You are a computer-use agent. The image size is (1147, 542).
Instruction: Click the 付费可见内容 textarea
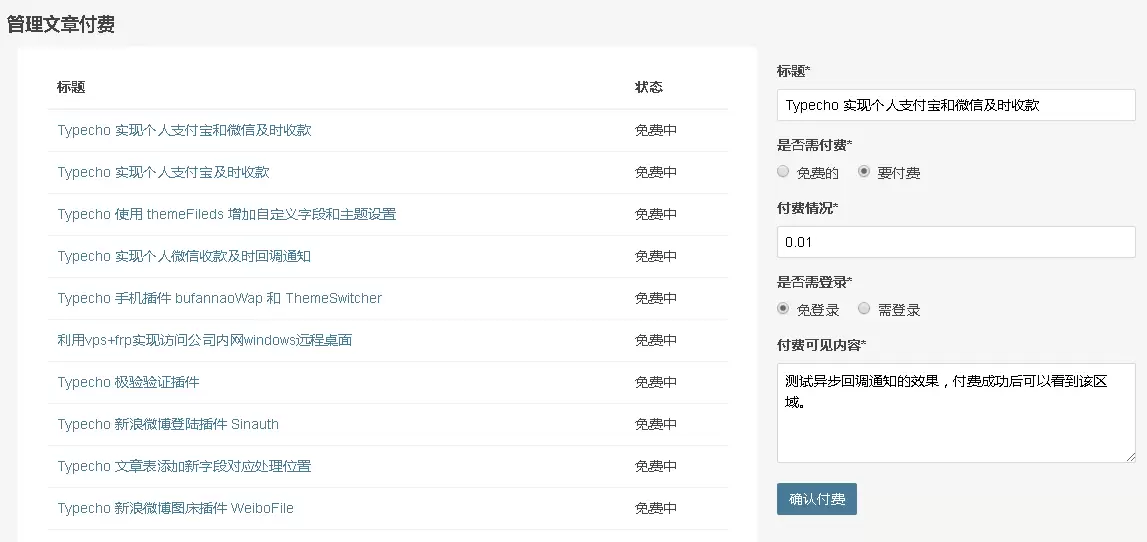coord(956,413)
